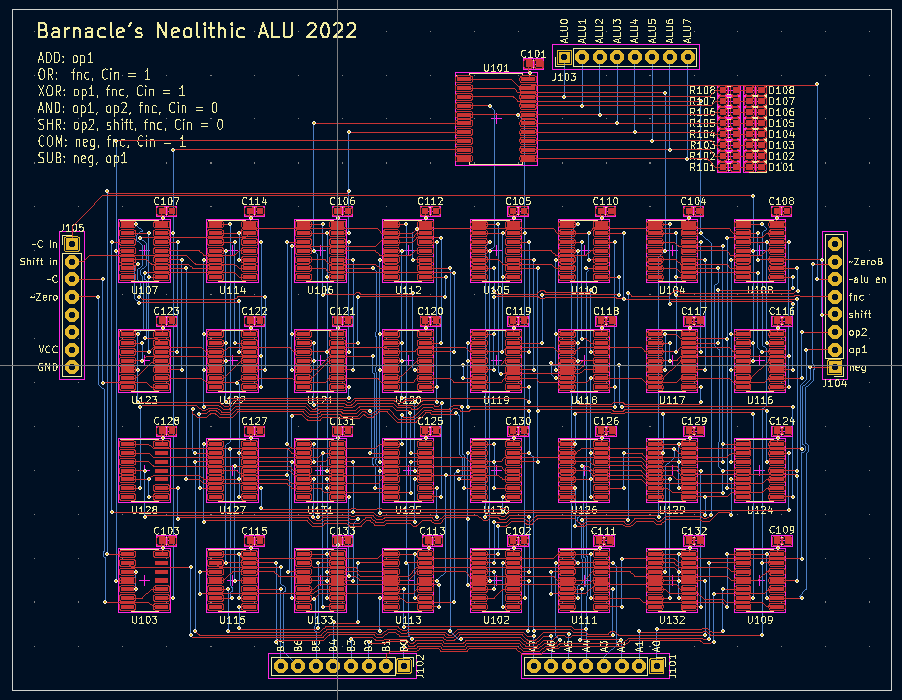Click the square neg pad on J104
This screenshot has width=902, height=700.
pos(834,368)
